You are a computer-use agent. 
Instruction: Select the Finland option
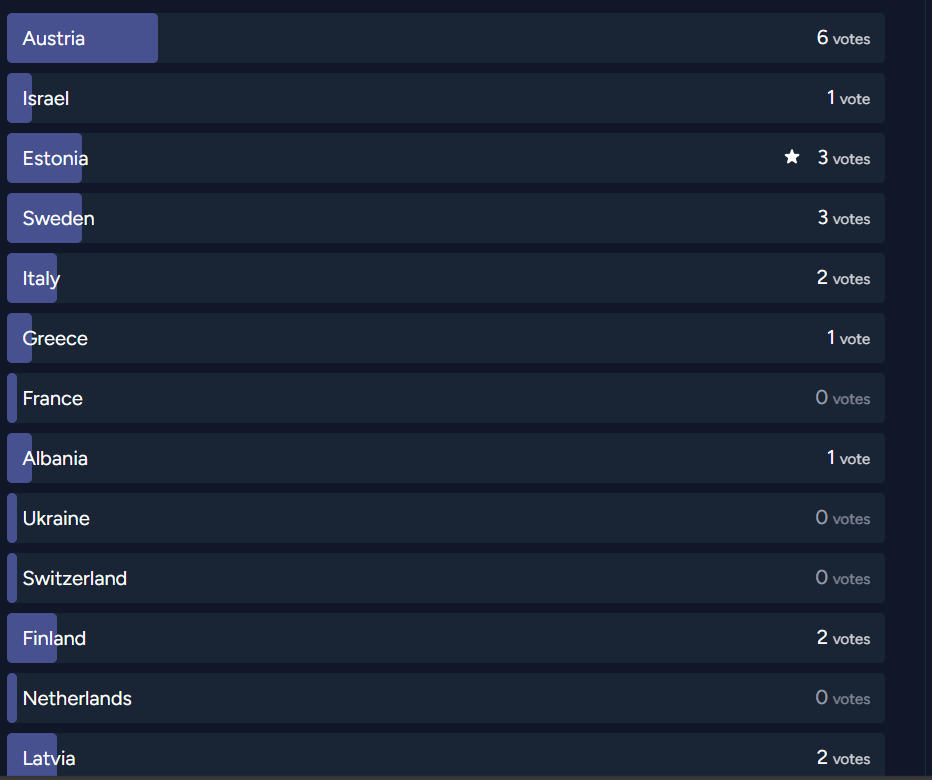[x=446, y=639]
